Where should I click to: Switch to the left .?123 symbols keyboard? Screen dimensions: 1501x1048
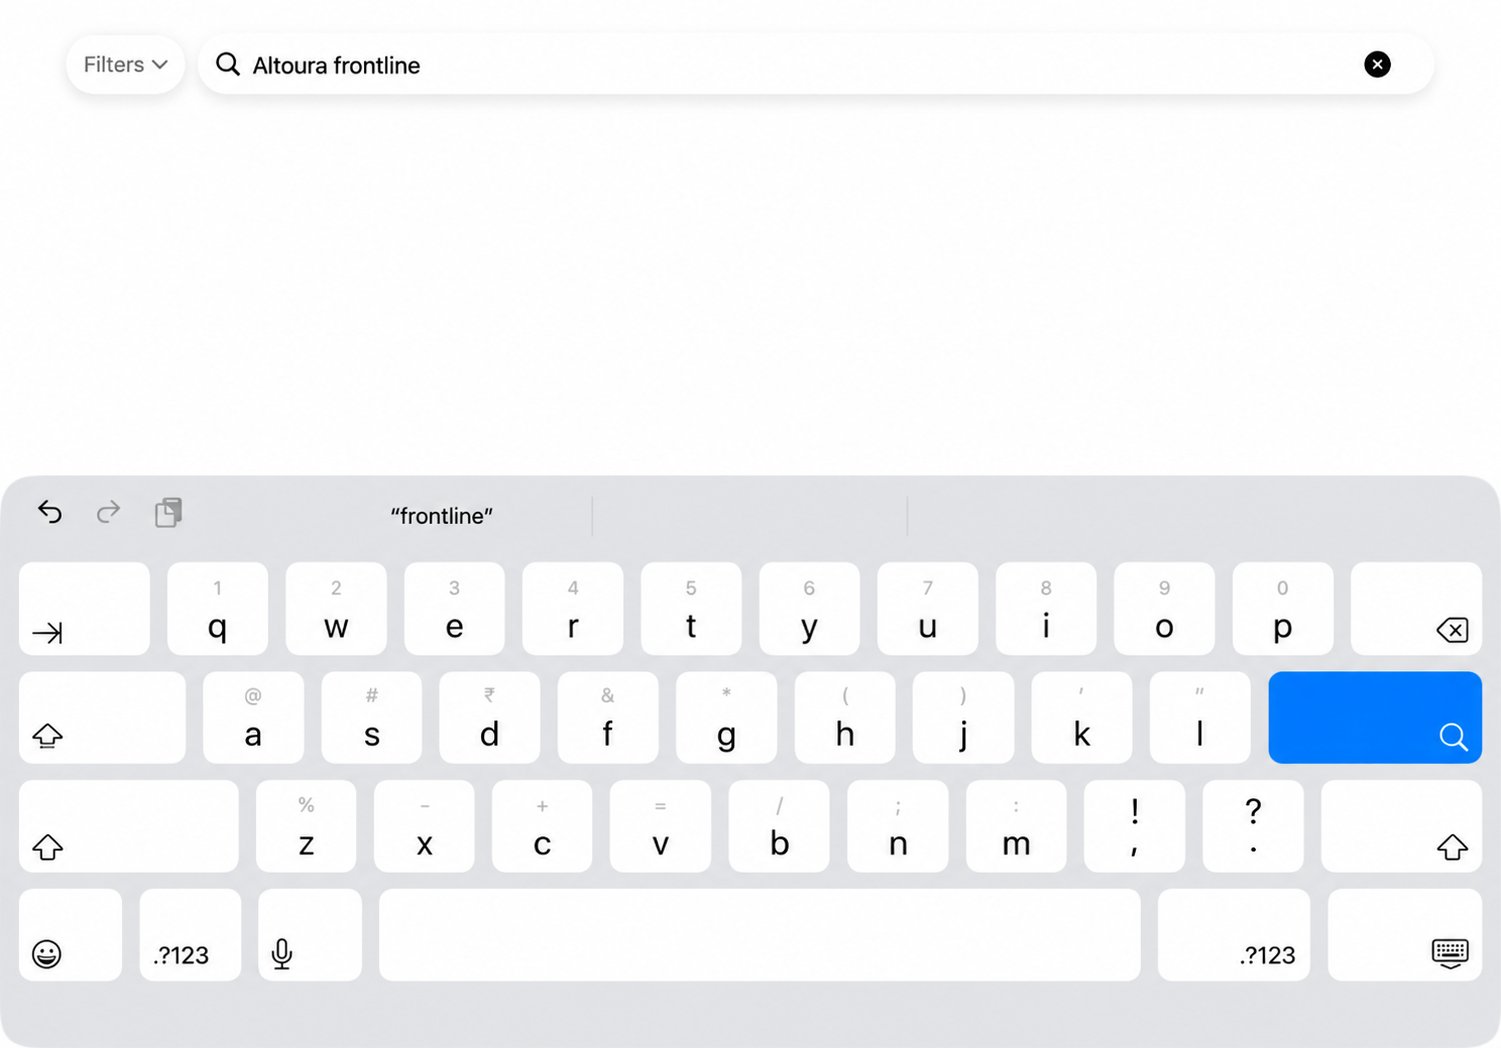click(x=190, y=935)
